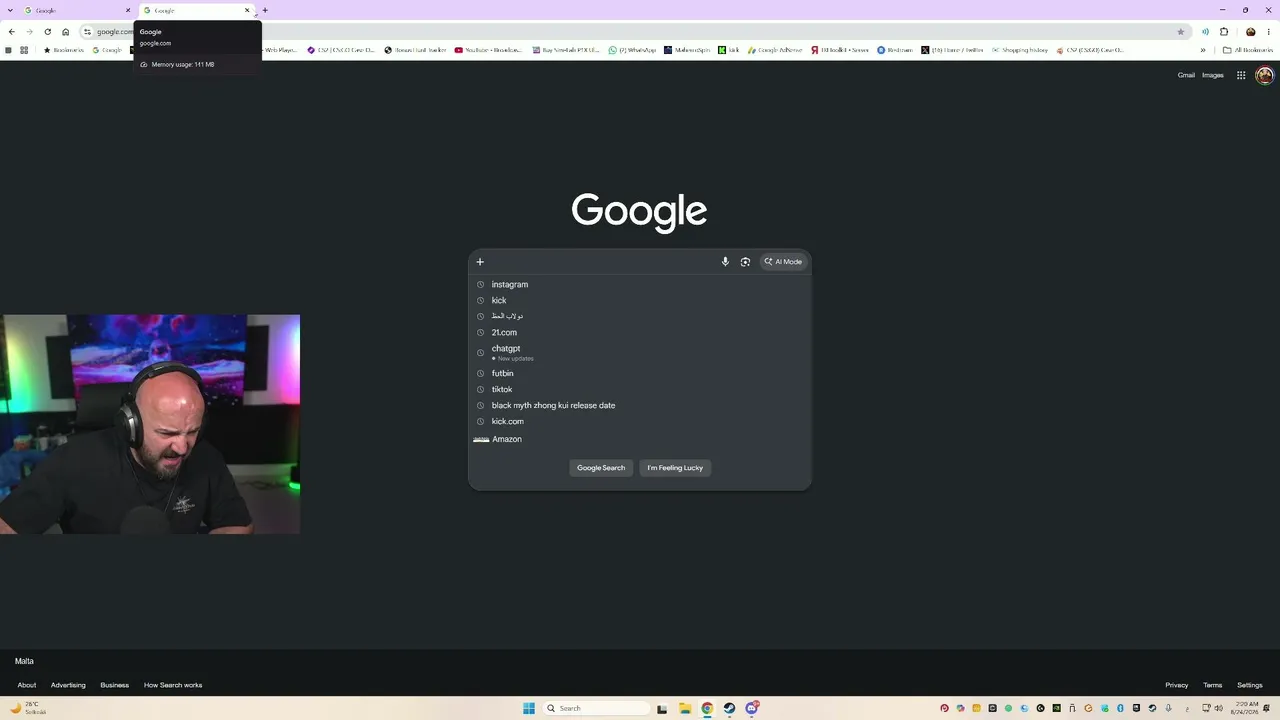Screen dimensions: 1280x720
Task: Open the Google account profile picture
Action: click(1264, 75)
